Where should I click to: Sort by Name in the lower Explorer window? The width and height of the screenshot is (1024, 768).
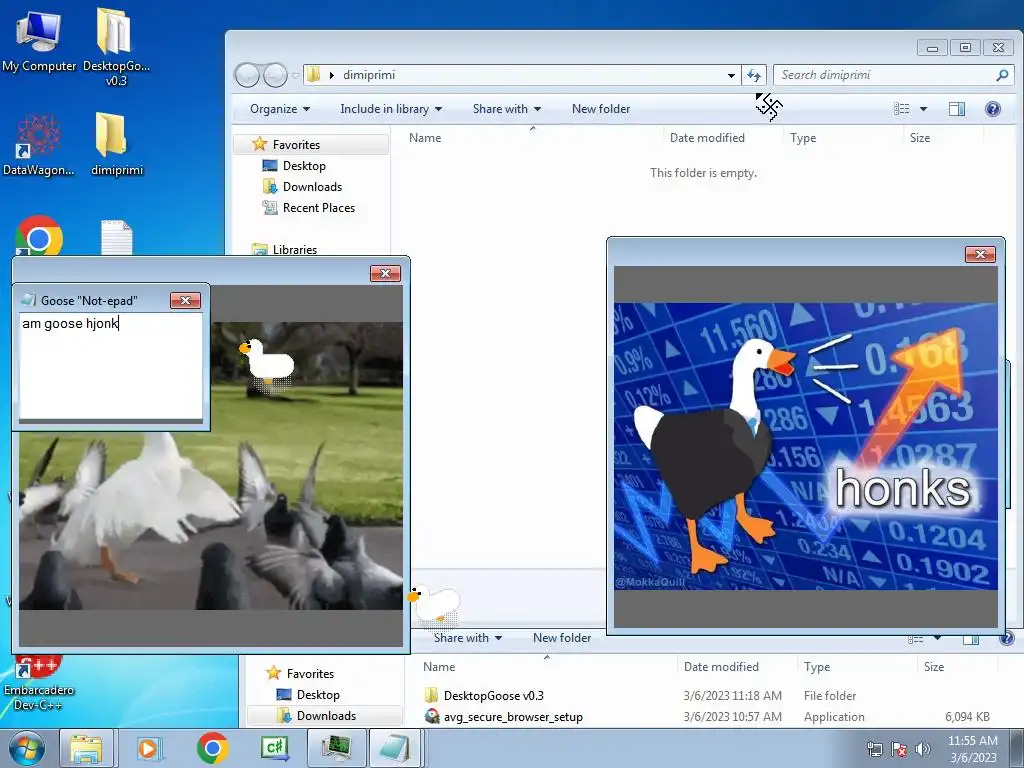click(x=439, y=667)
